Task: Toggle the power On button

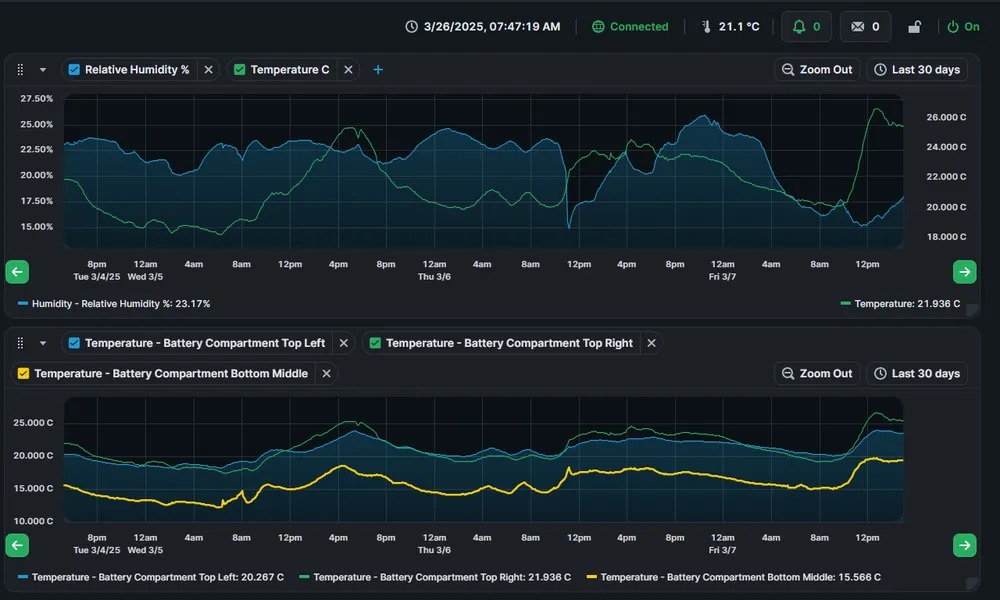Action: click(963, 27)
